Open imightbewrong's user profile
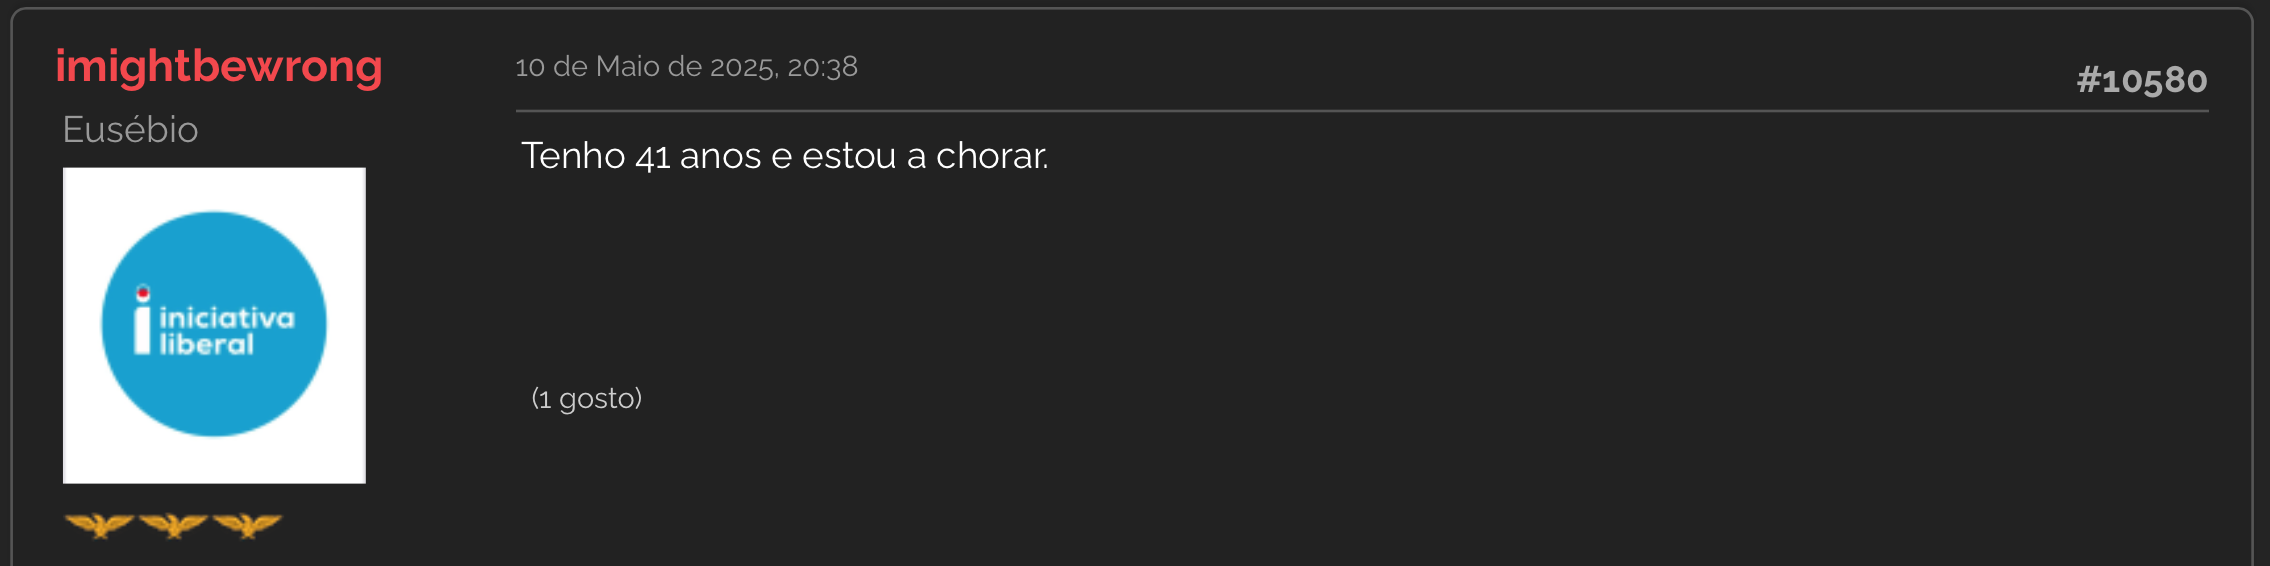This screenshot has width=2270, height=566. [x=219, y=68]
